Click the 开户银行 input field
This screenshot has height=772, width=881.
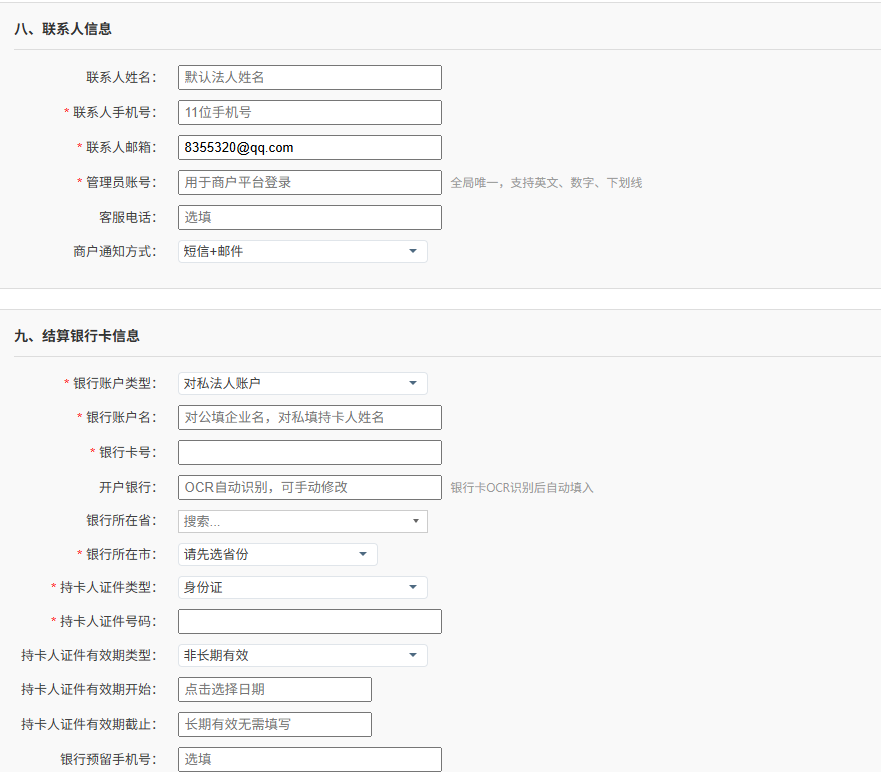[309, 487]
